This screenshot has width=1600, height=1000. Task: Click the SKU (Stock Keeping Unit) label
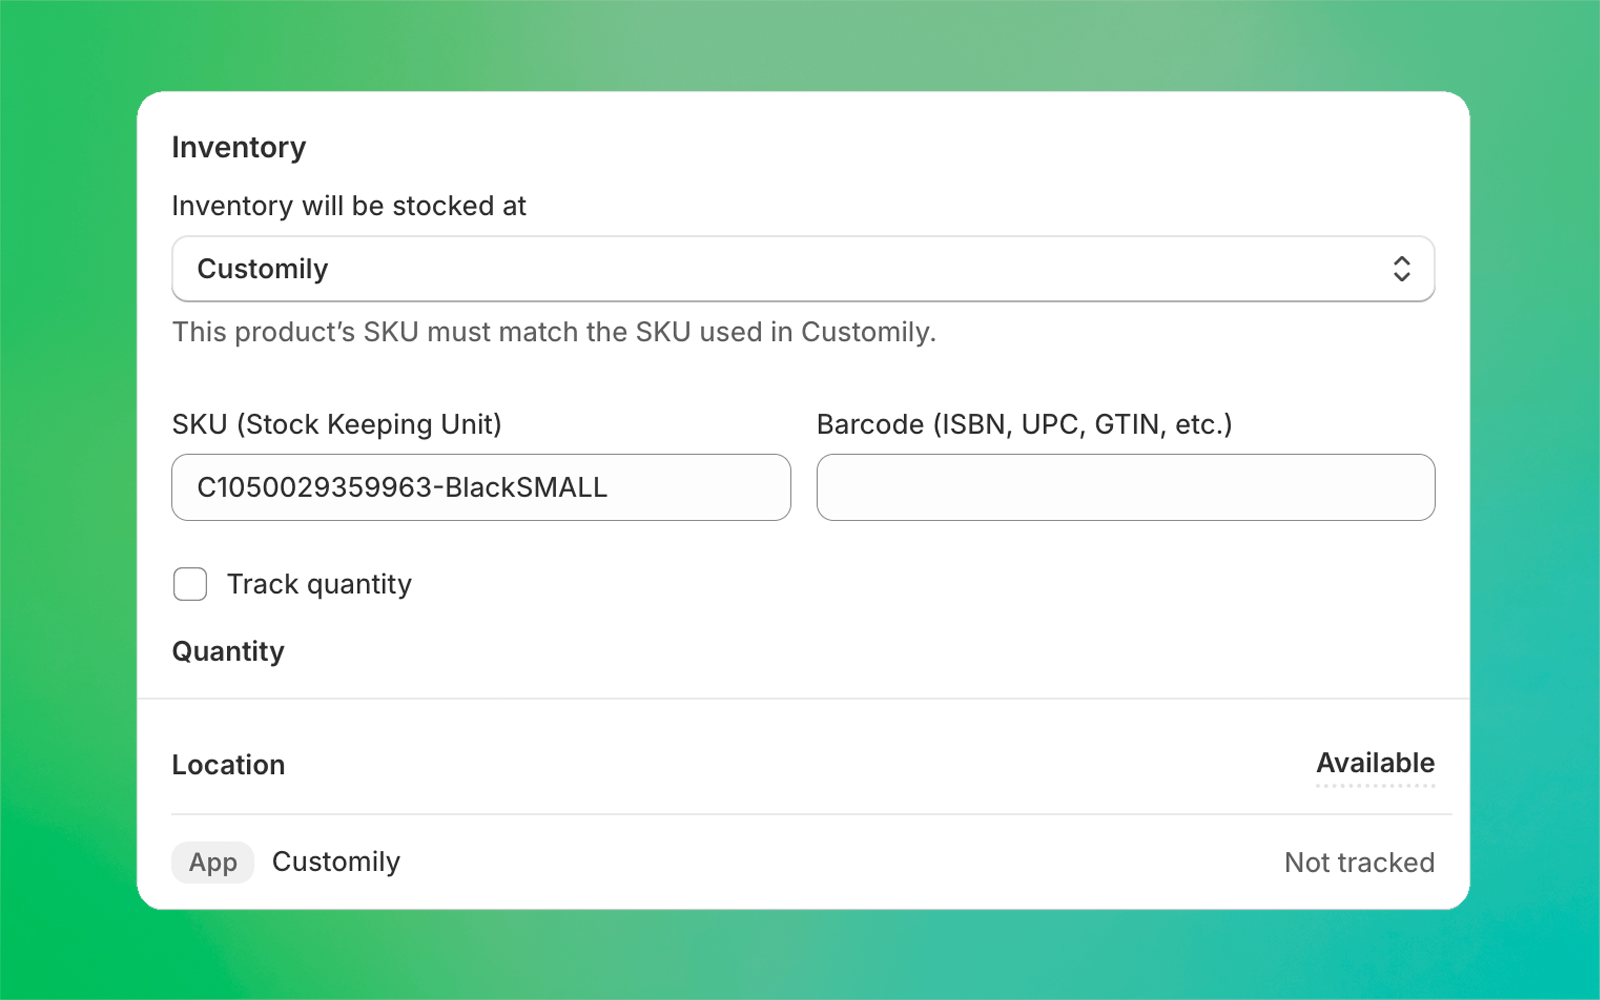point(337,424)
